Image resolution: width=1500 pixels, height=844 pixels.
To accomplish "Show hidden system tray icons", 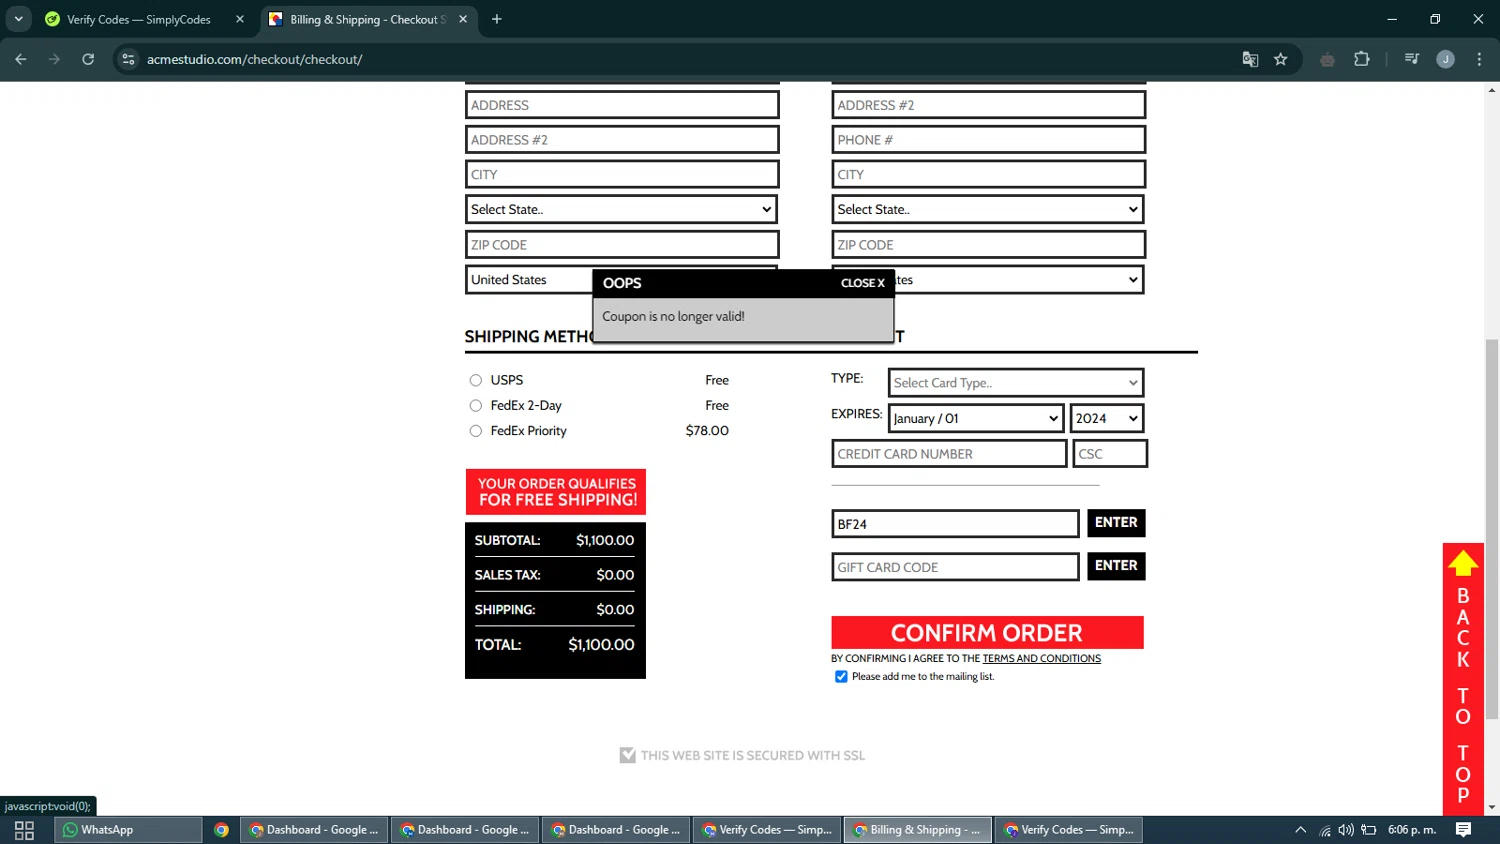I will tap(1300, 830).
